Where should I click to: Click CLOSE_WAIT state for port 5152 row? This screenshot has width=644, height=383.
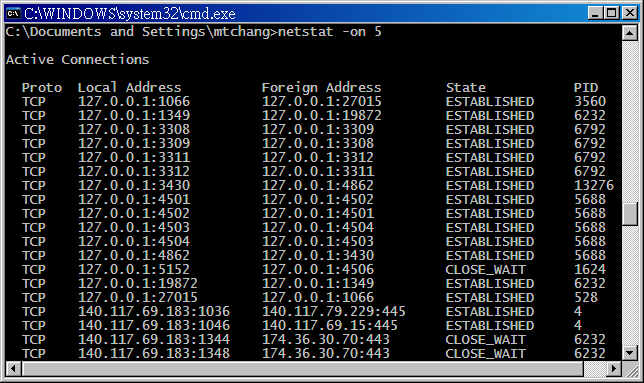485,270
